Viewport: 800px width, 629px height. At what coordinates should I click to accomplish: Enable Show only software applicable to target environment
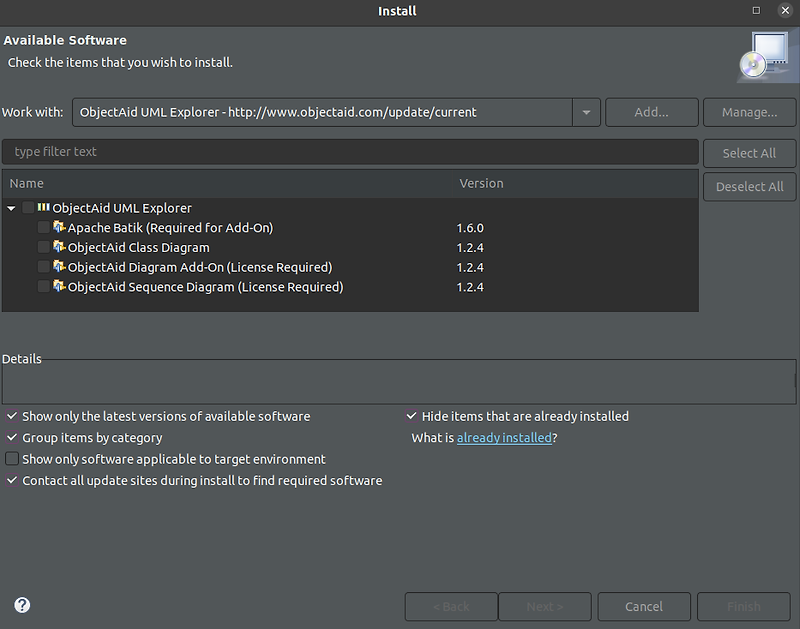[12, 459]
